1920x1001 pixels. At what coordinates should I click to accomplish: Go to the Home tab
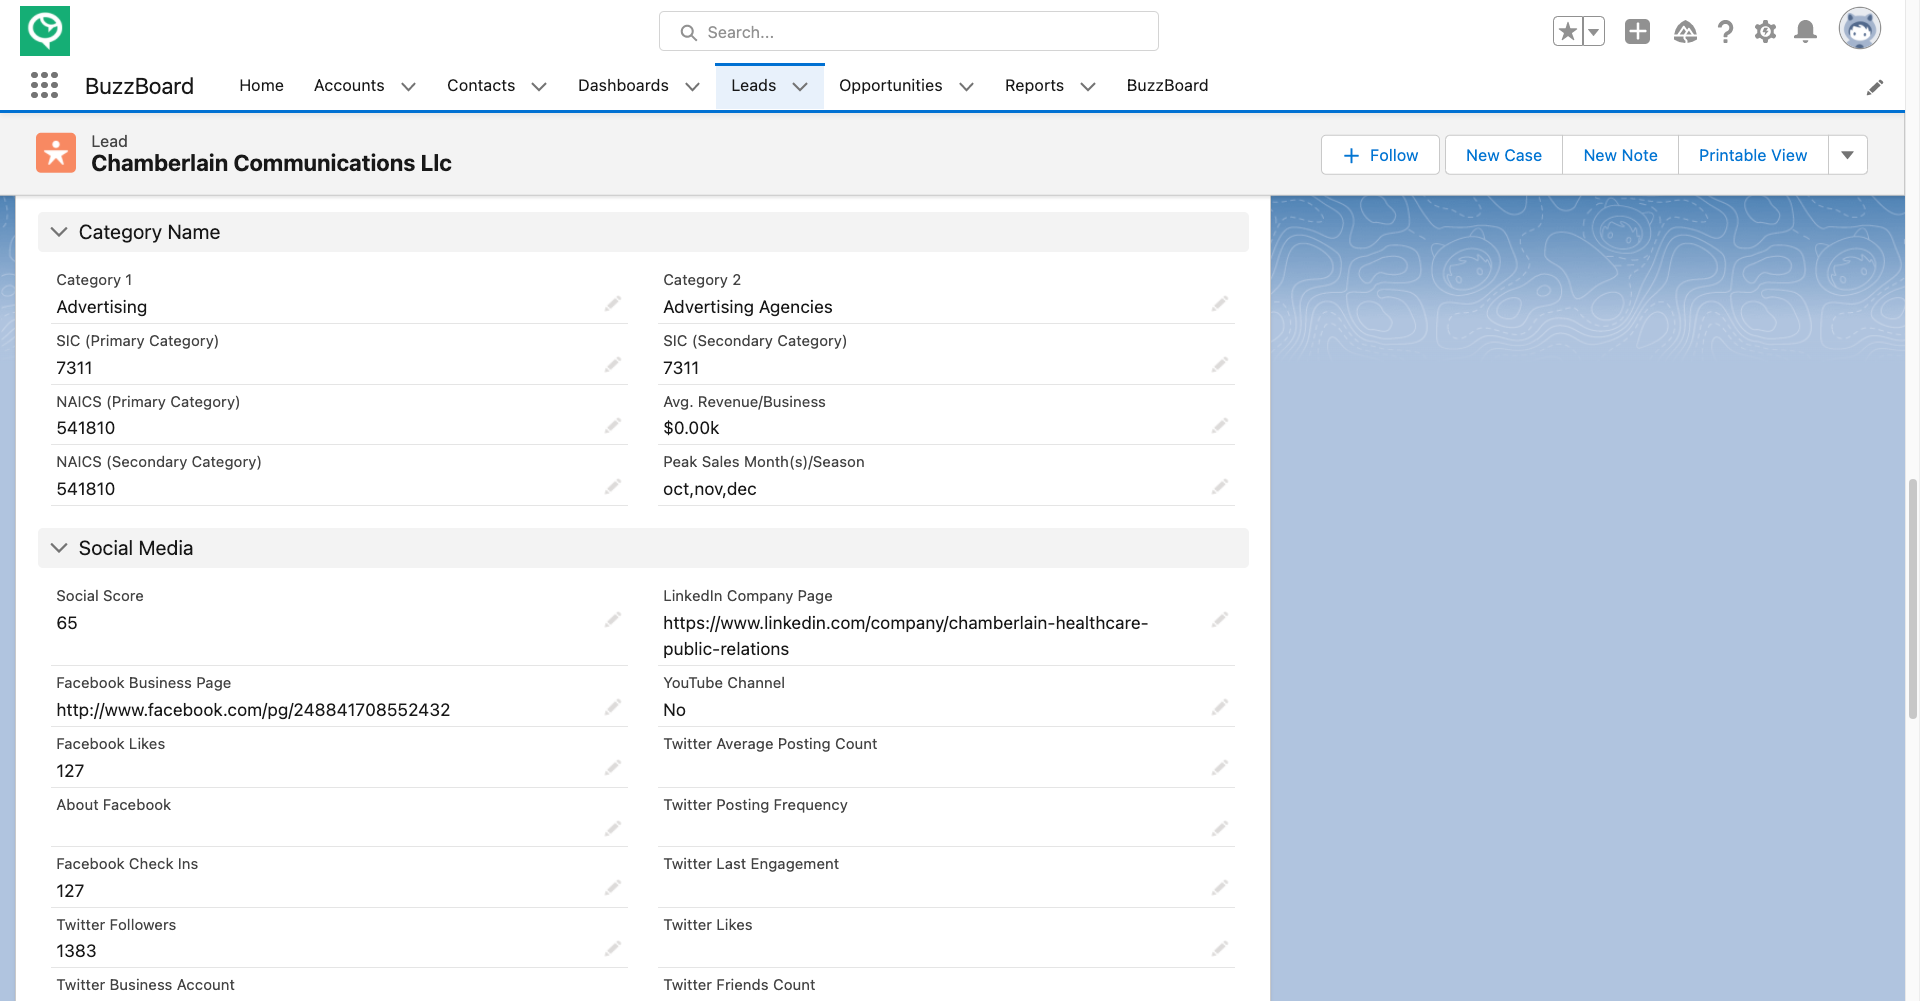coord(261,85)
